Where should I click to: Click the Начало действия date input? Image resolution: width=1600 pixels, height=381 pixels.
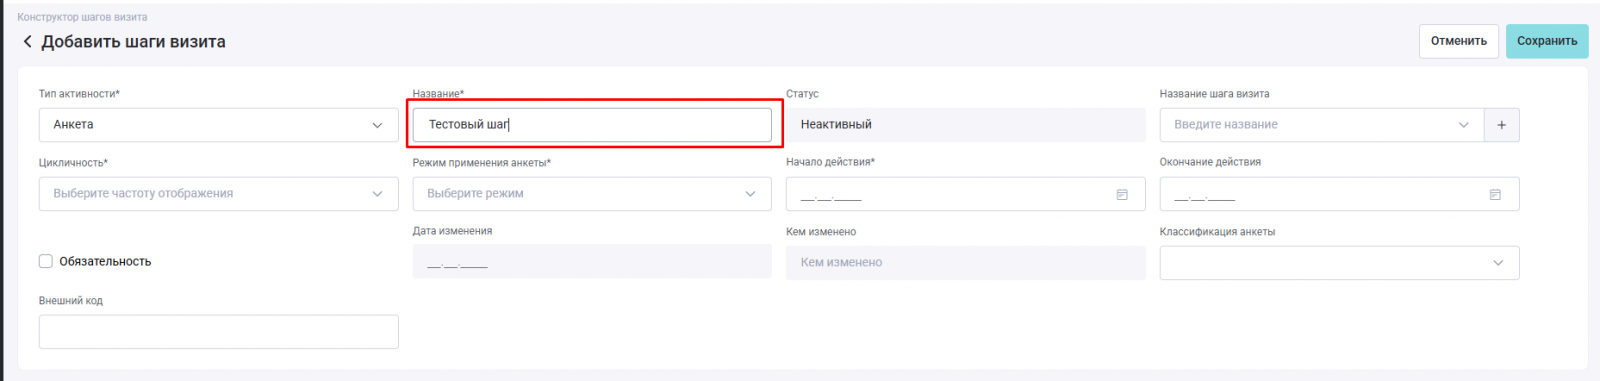click(965, 194)
